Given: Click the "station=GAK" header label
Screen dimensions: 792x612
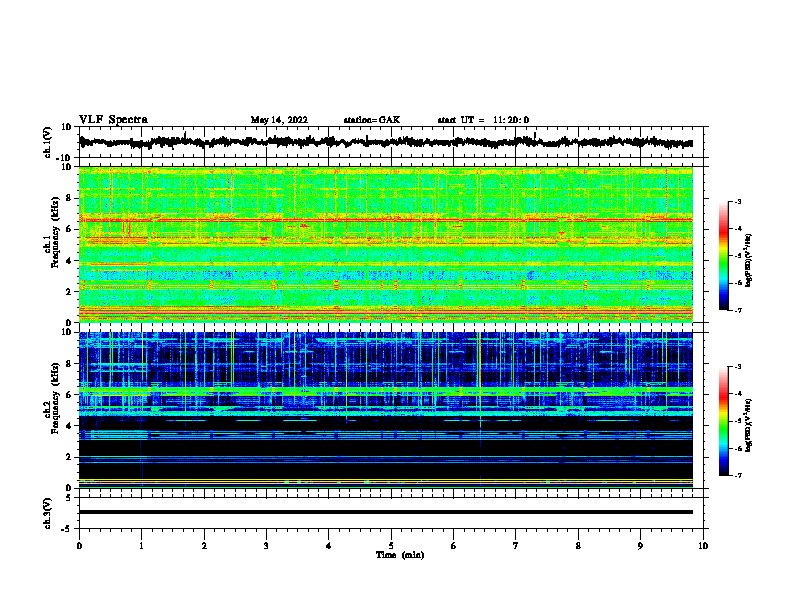Looking at the screenshot, I should pos(372,120).
